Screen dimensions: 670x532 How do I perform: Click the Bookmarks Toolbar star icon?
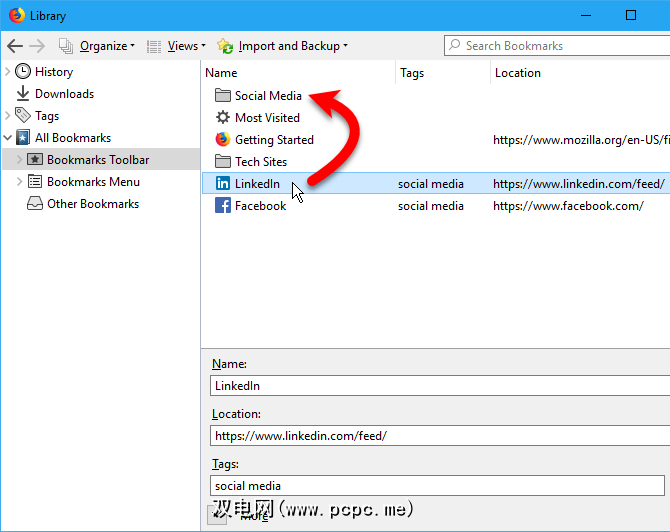click(35, 159)
